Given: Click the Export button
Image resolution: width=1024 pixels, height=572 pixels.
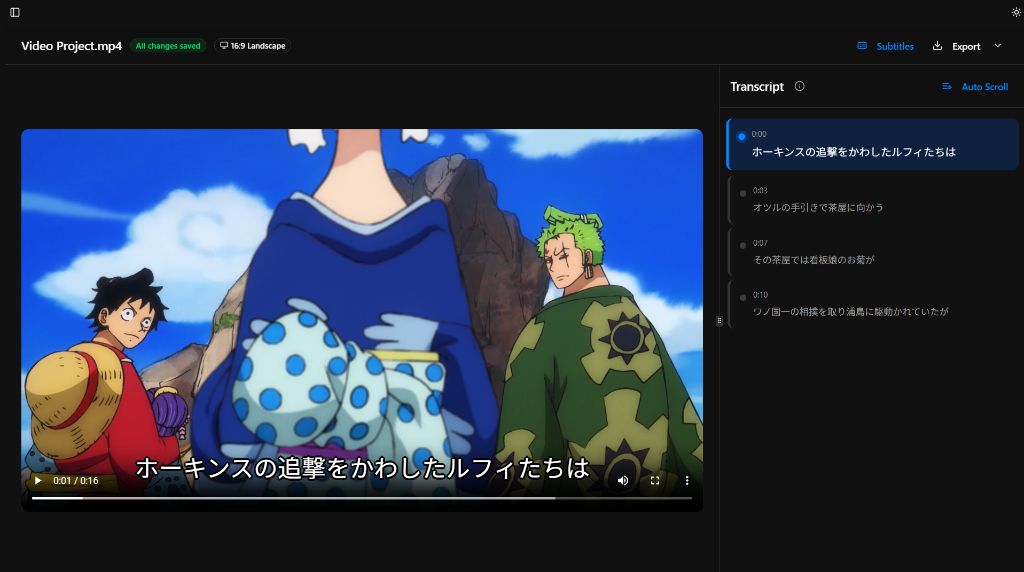Looking at the screenshot, I should pos(957,46).
